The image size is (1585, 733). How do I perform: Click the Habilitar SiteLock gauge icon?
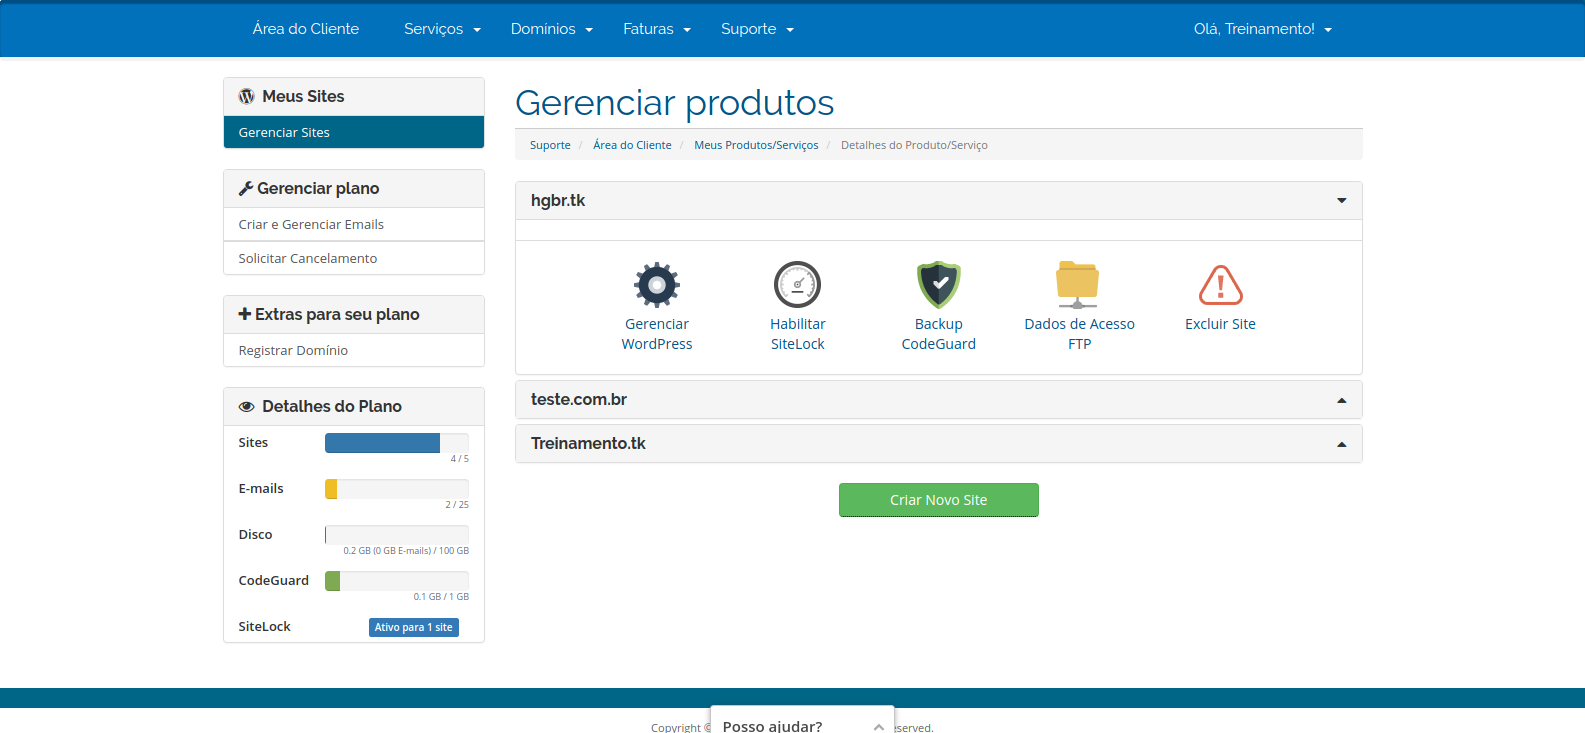click(797, 285)
